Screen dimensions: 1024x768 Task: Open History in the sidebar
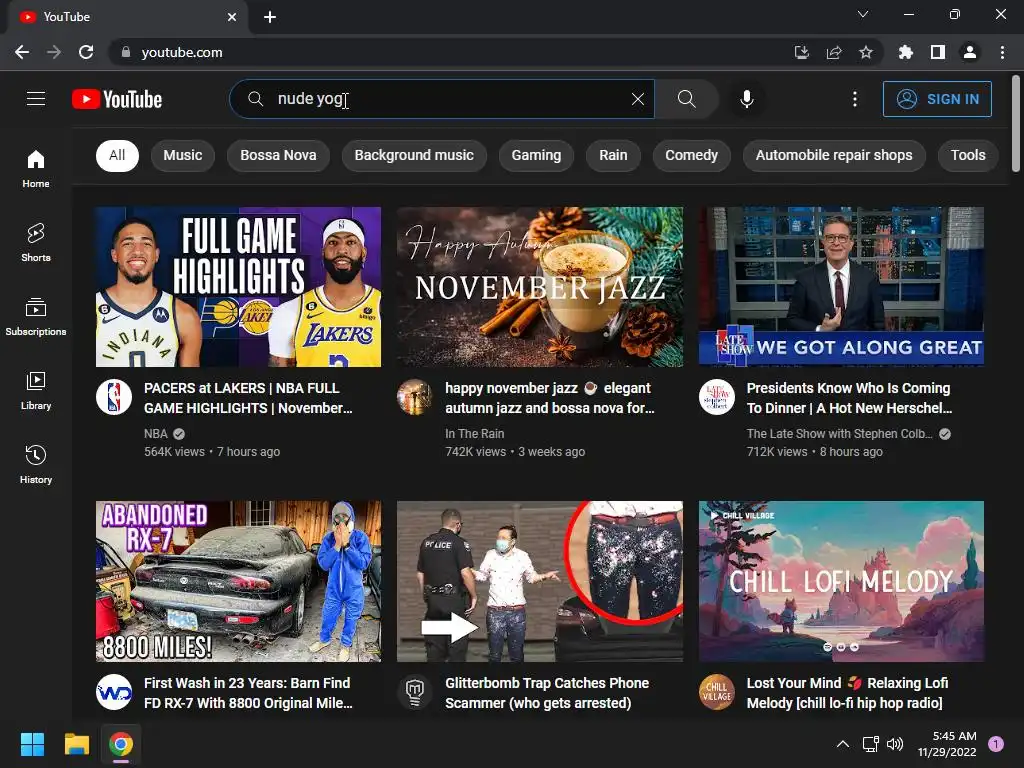tap(36, 464)
